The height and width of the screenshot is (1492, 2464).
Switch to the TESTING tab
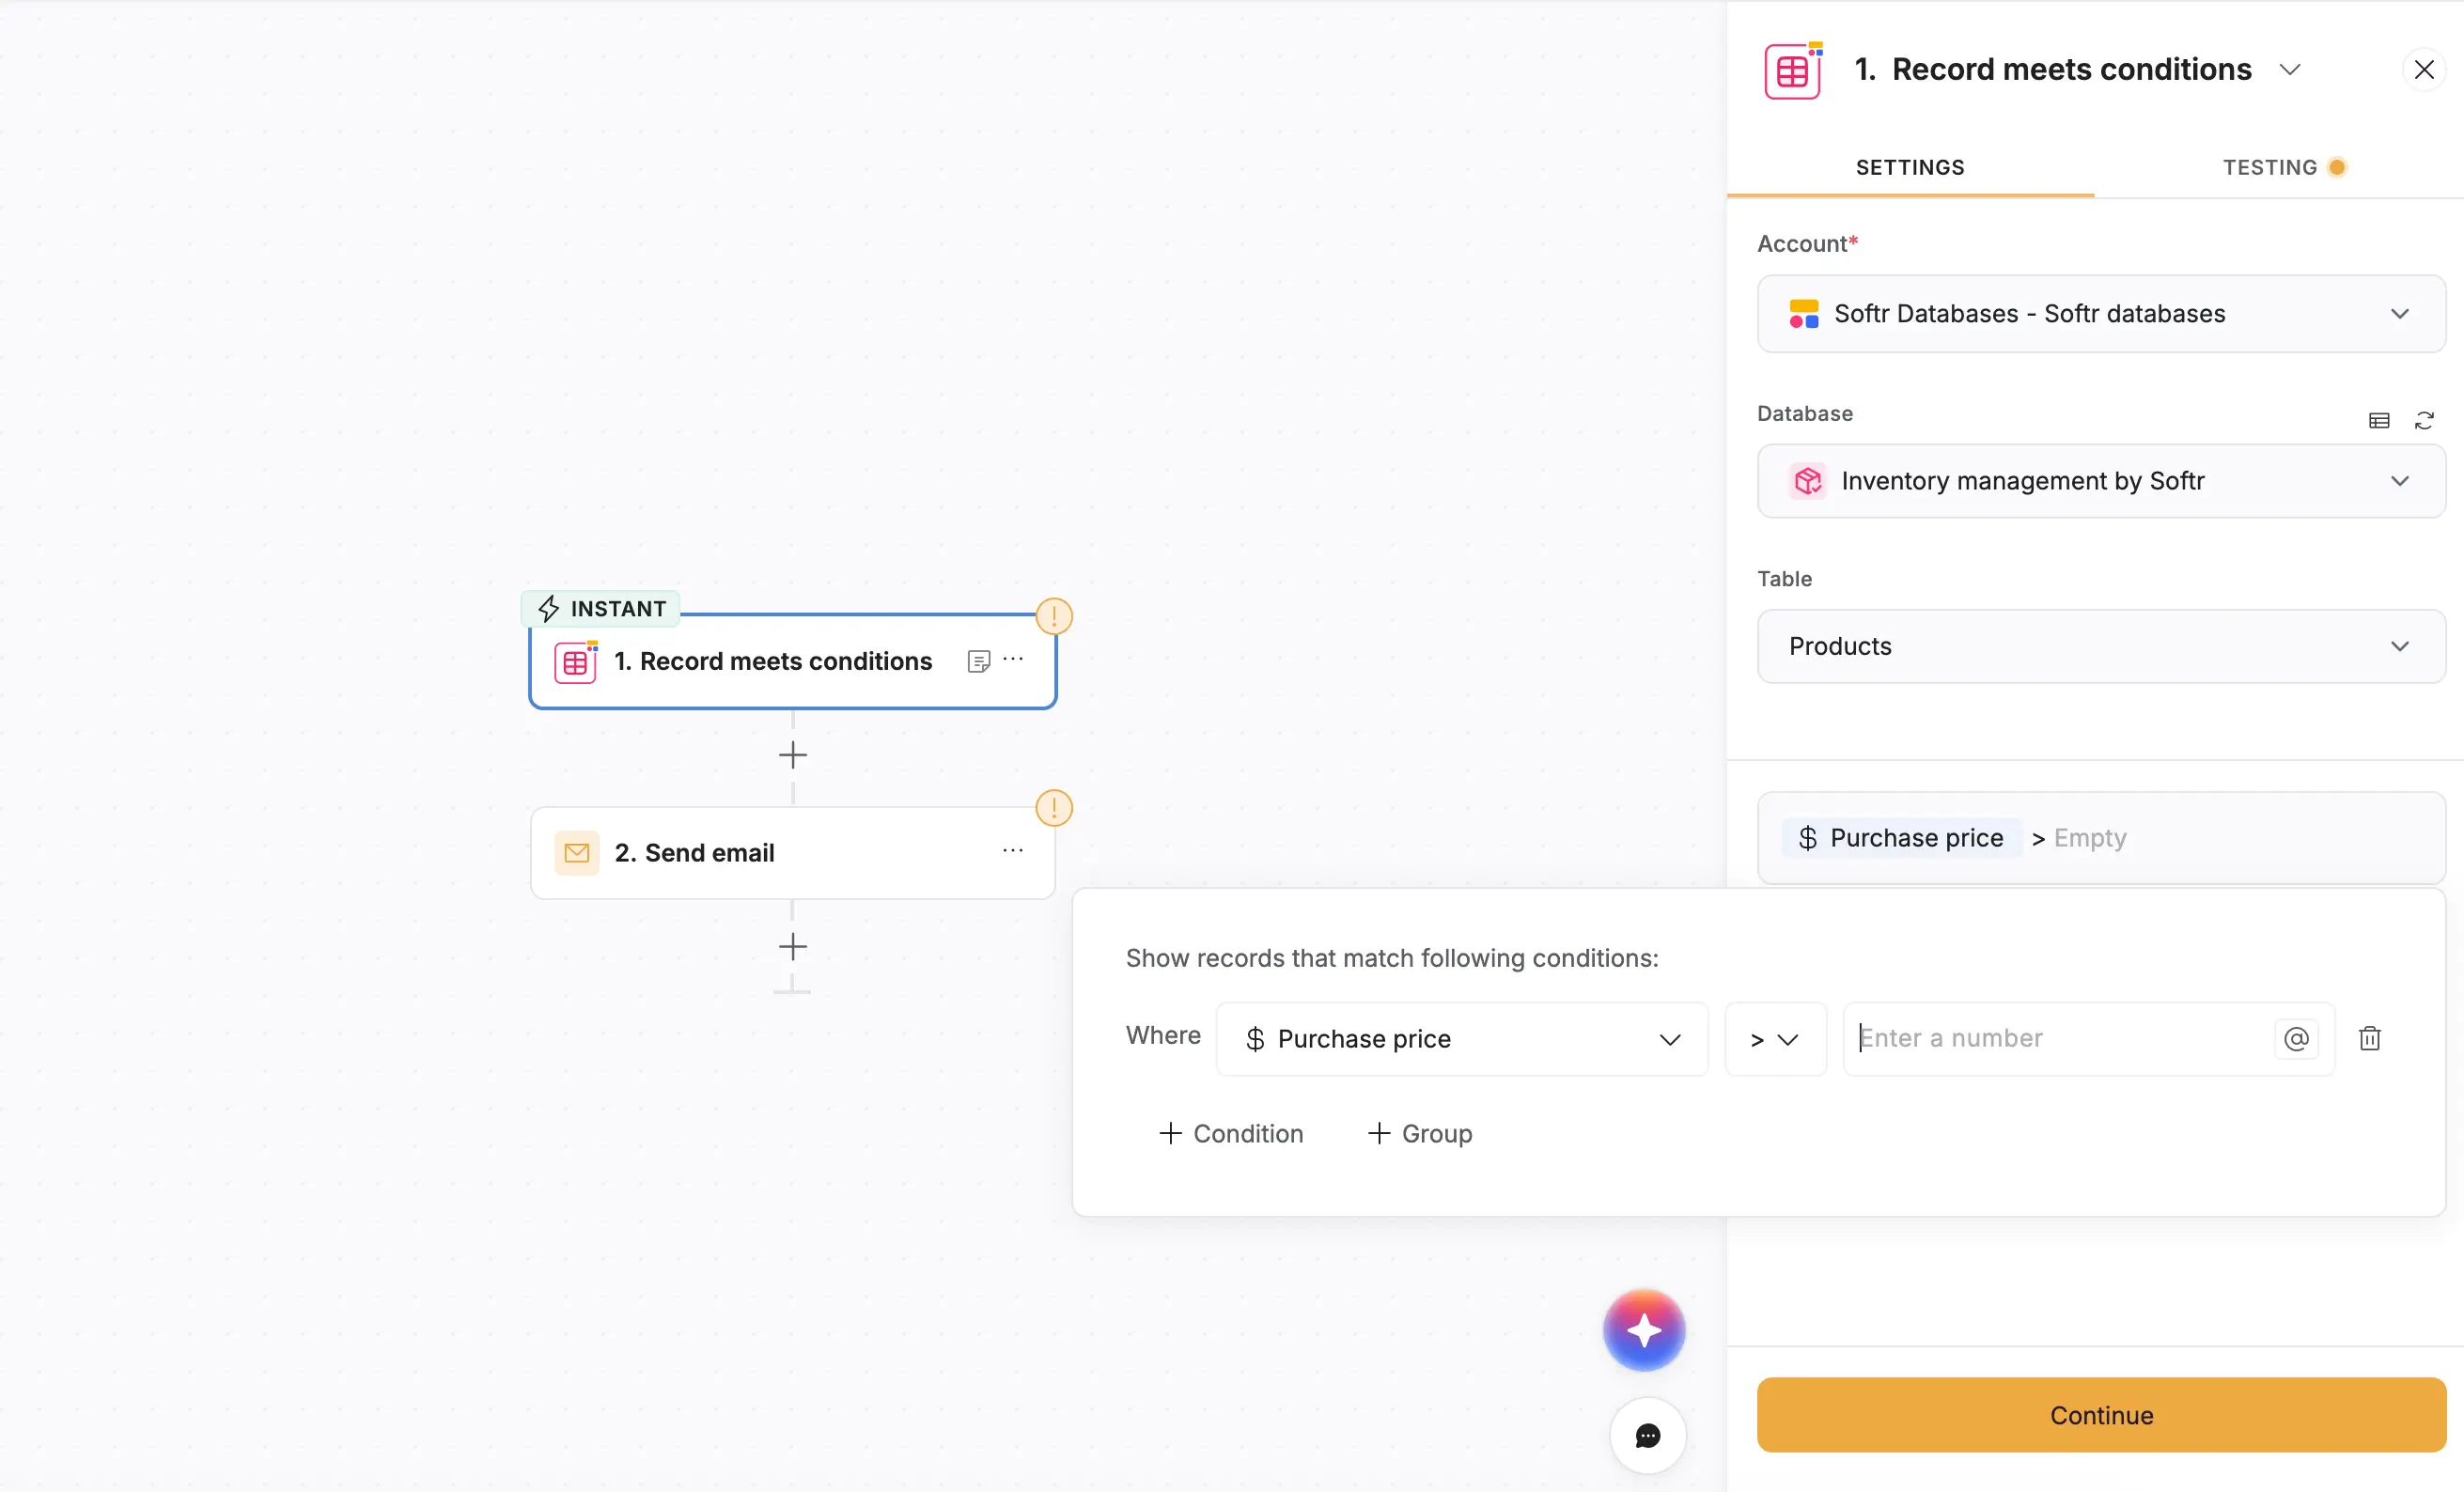[x=2270, y=166]
